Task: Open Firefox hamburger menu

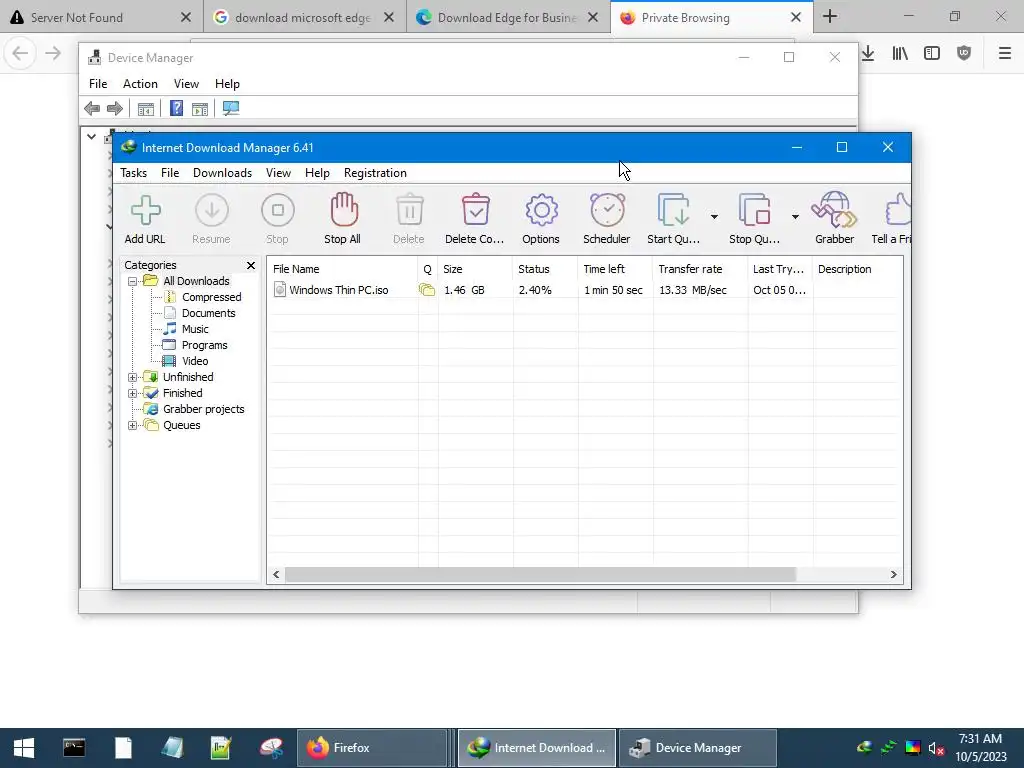Action: 1004,54
